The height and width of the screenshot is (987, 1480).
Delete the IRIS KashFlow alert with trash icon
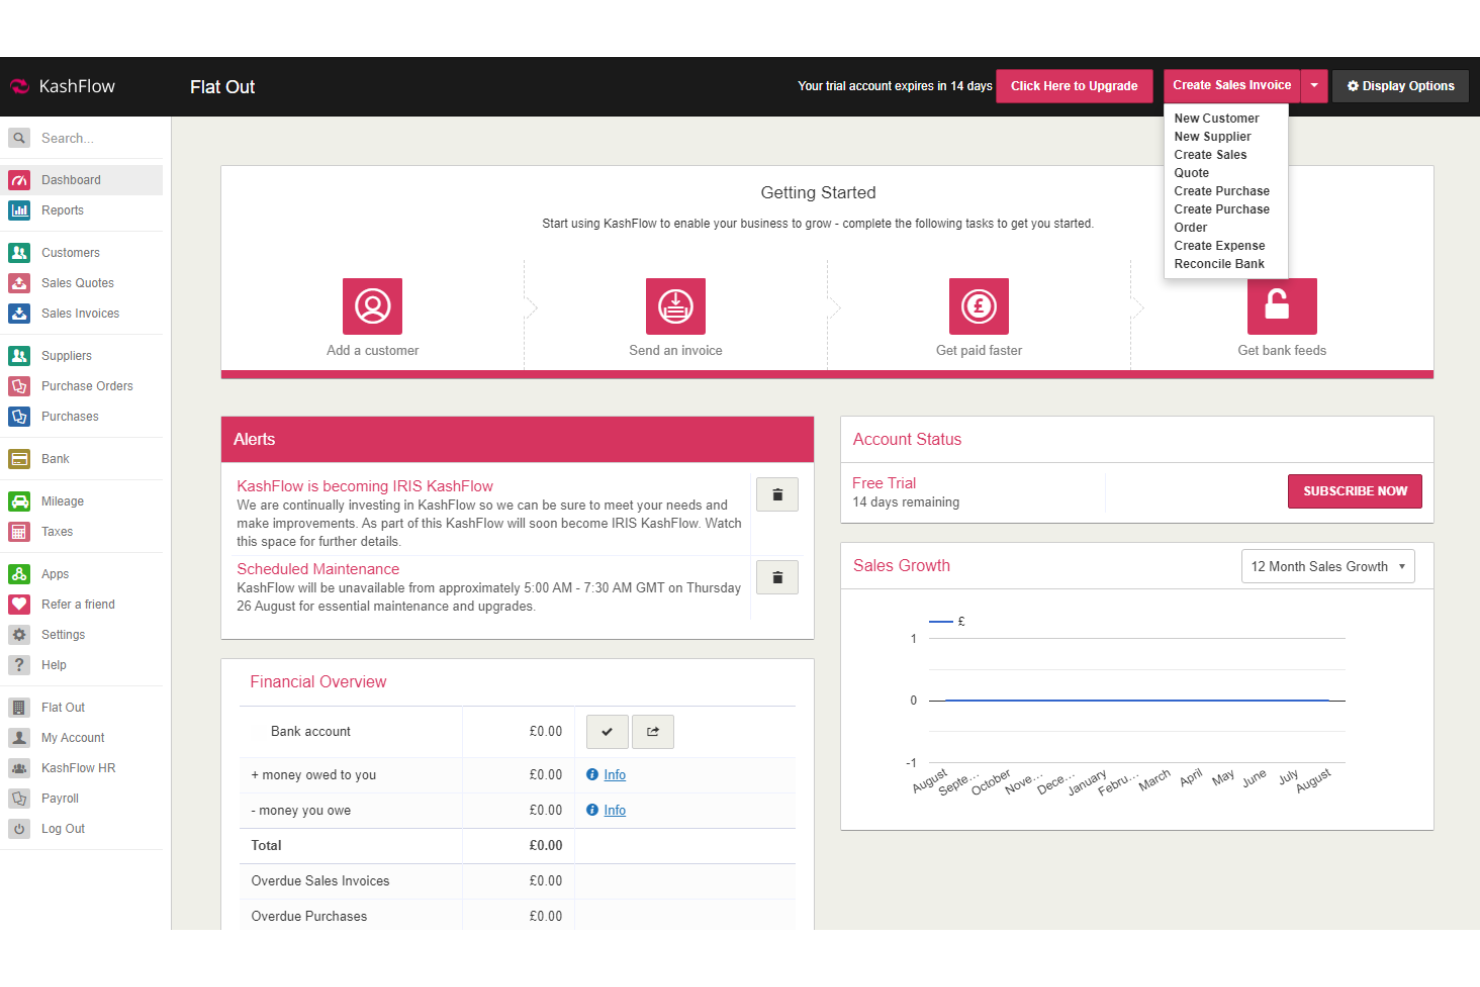point(777,495)
